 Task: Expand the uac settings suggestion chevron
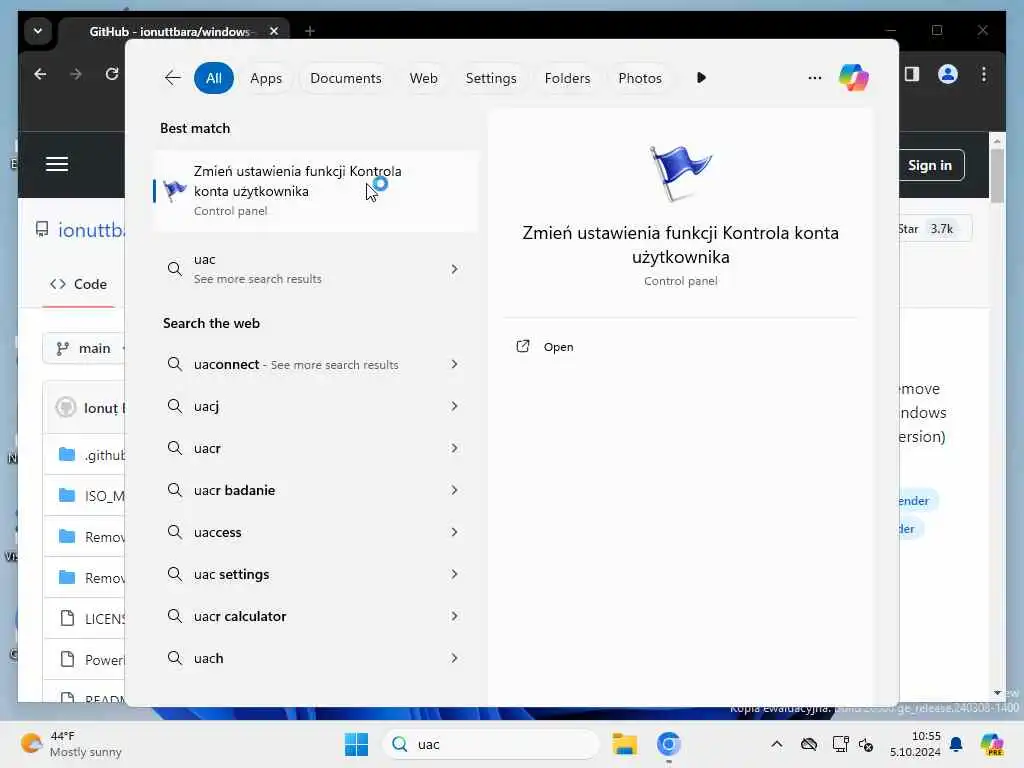454,574
